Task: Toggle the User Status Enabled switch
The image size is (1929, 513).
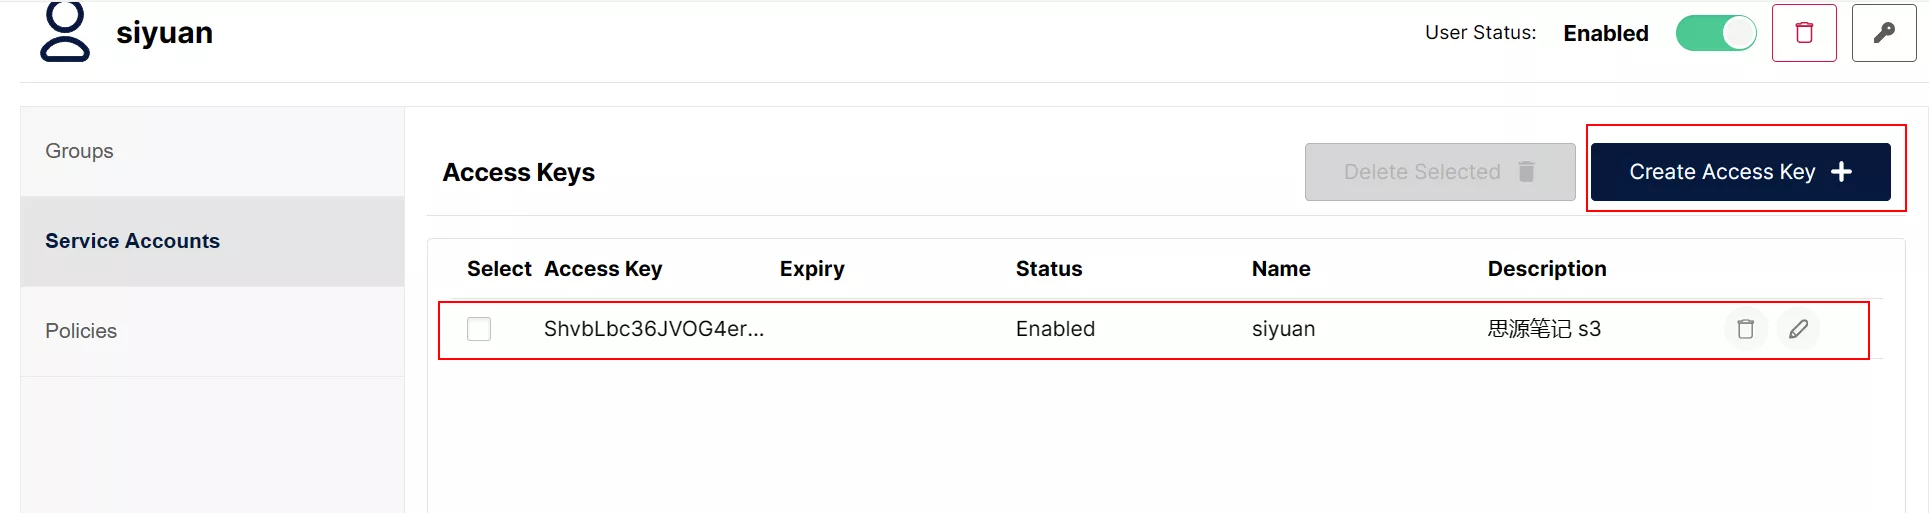Action: [x=1716, y=33]
